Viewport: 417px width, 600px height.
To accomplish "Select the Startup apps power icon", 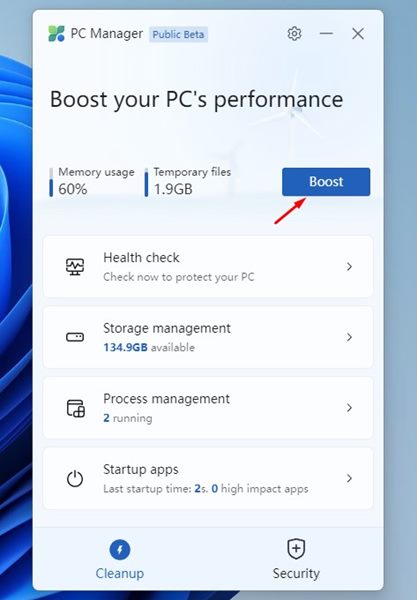I will (75, 478).
